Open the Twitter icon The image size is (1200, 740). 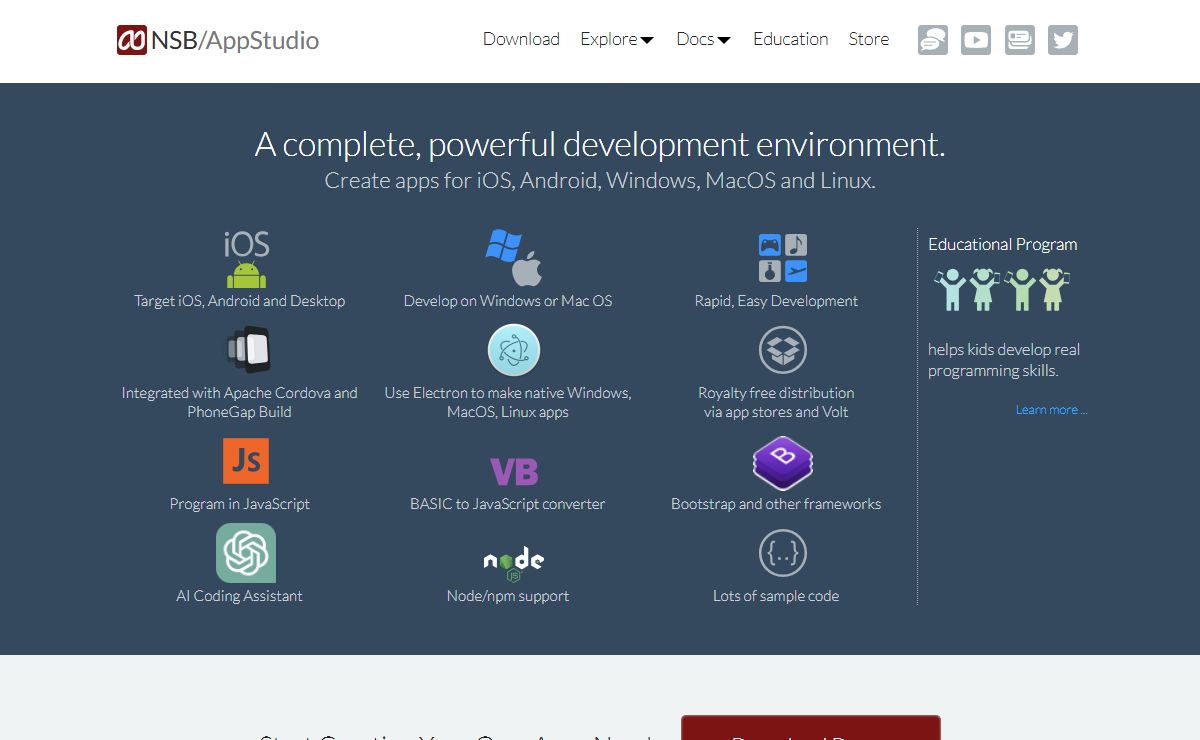(x=1063, y=40)
